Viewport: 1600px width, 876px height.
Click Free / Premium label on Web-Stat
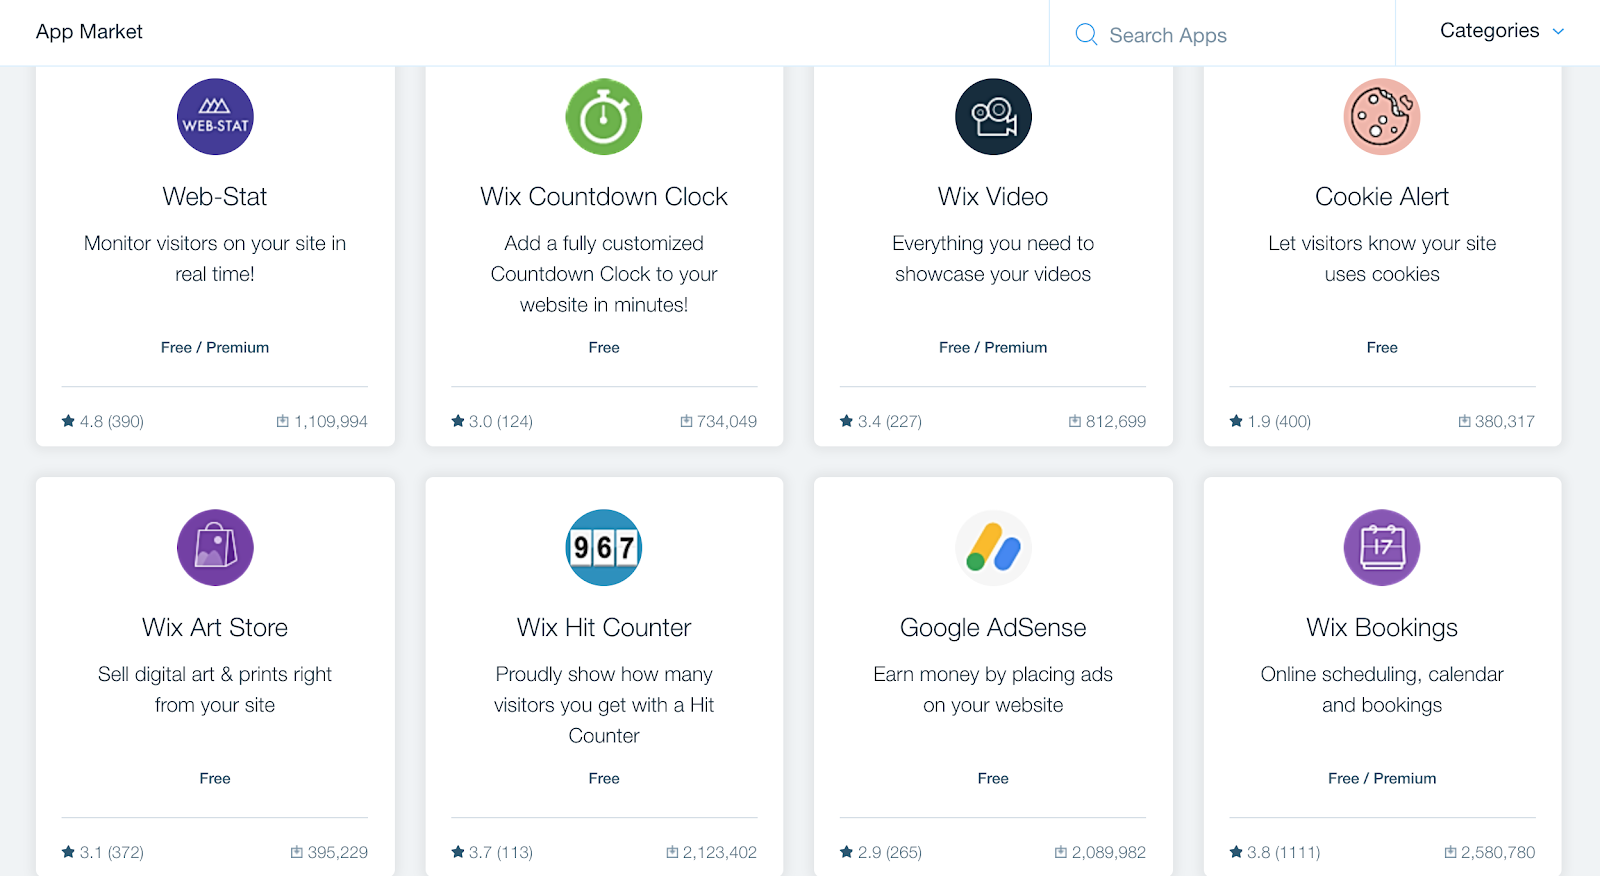click(x=215, y=347)
